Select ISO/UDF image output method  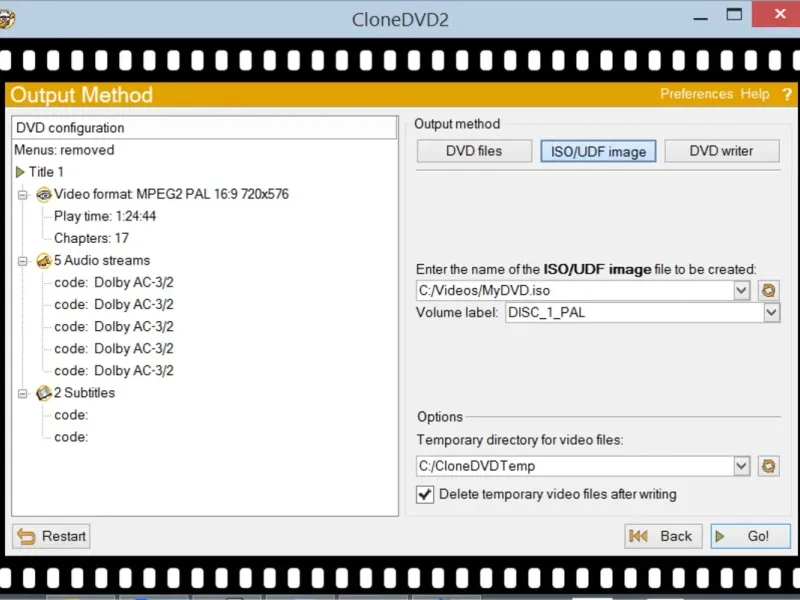click(x=598, y=152)
